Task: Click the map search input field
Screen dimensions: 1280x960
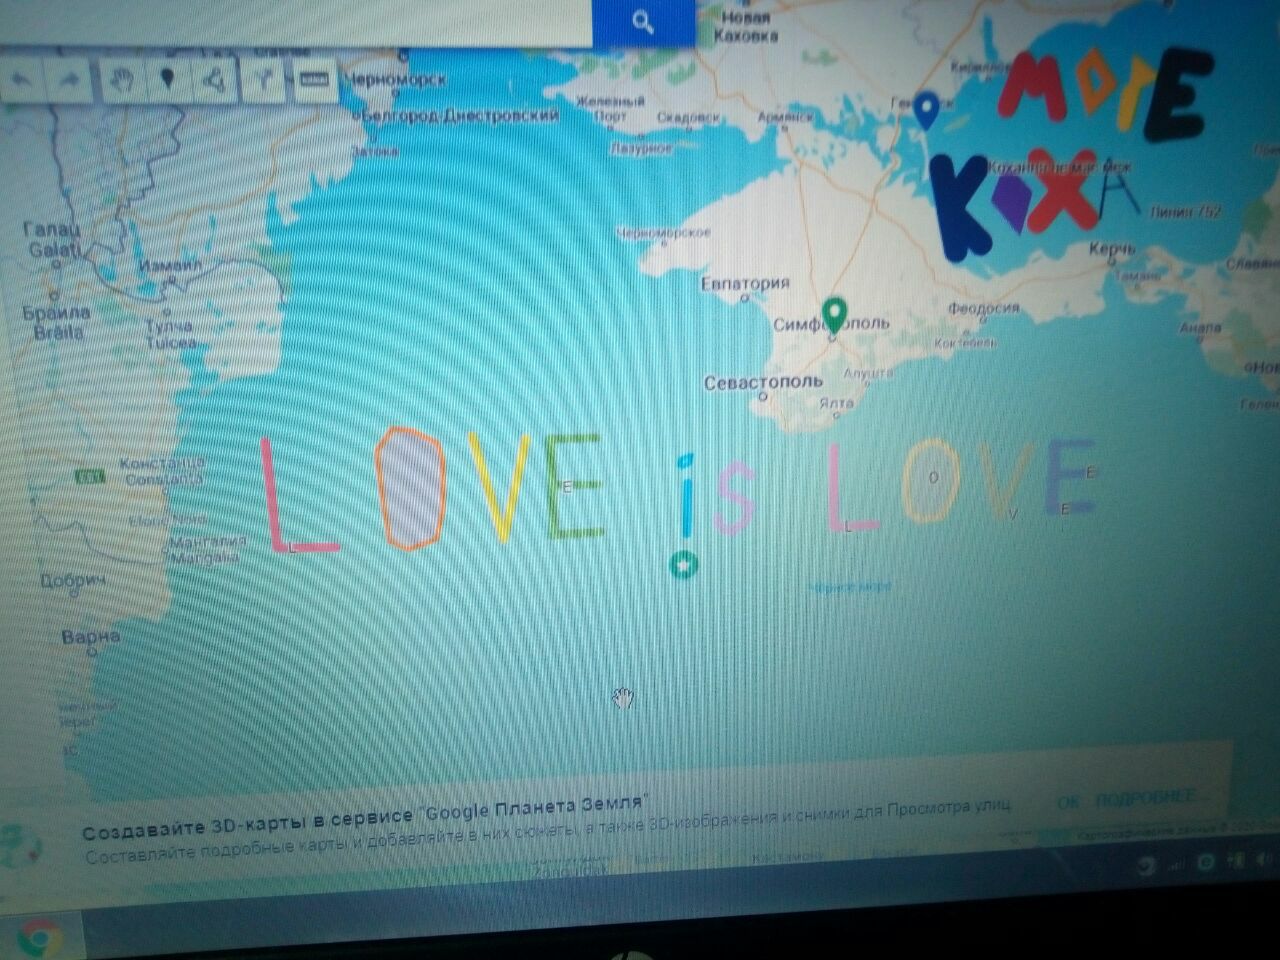Action: [296, 22]
